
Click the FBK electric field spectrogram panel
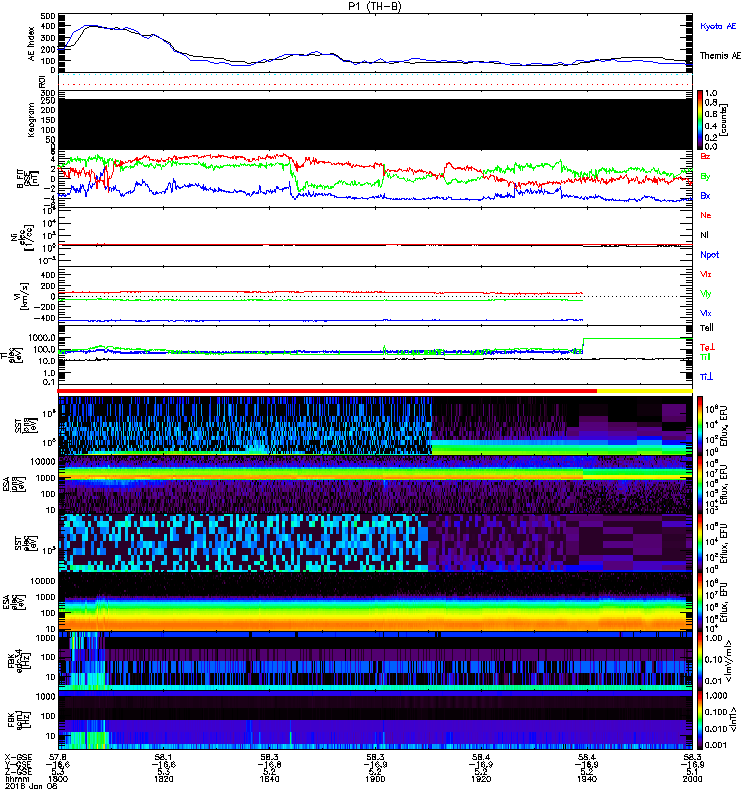[375, 661]
